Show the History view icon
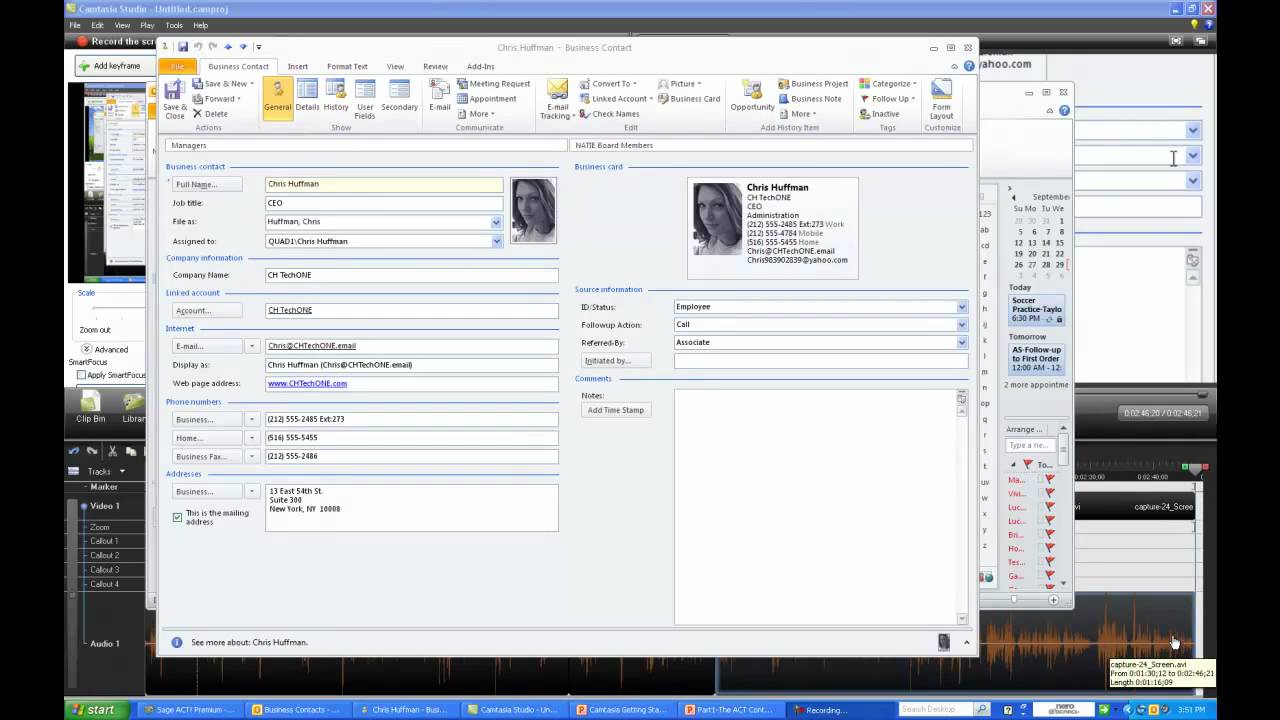 point(336,96)
